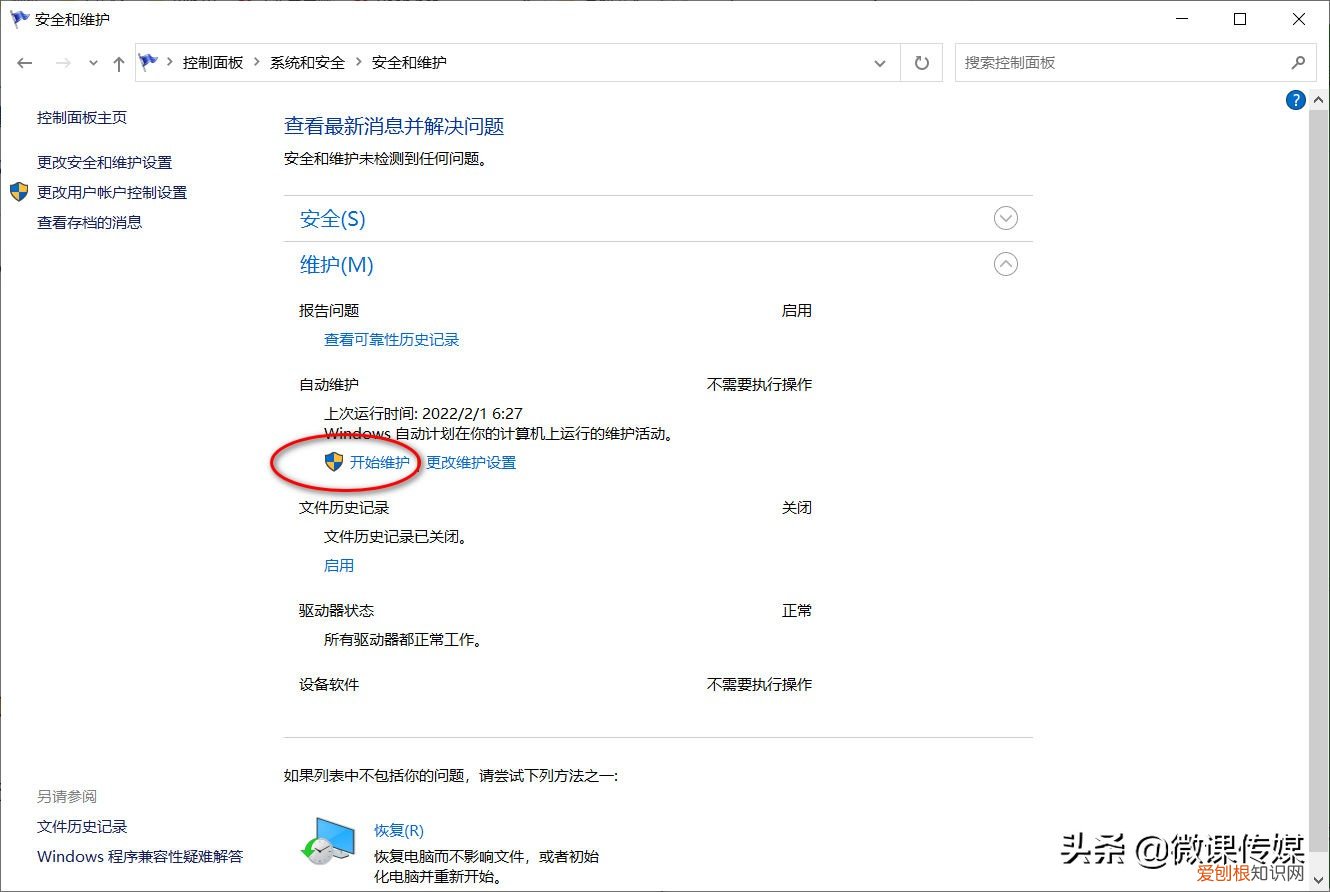Click the flag icon in the address bar
Viewport: 1330px width, 892px height.
pyautogui.click(x=148, y=62)
